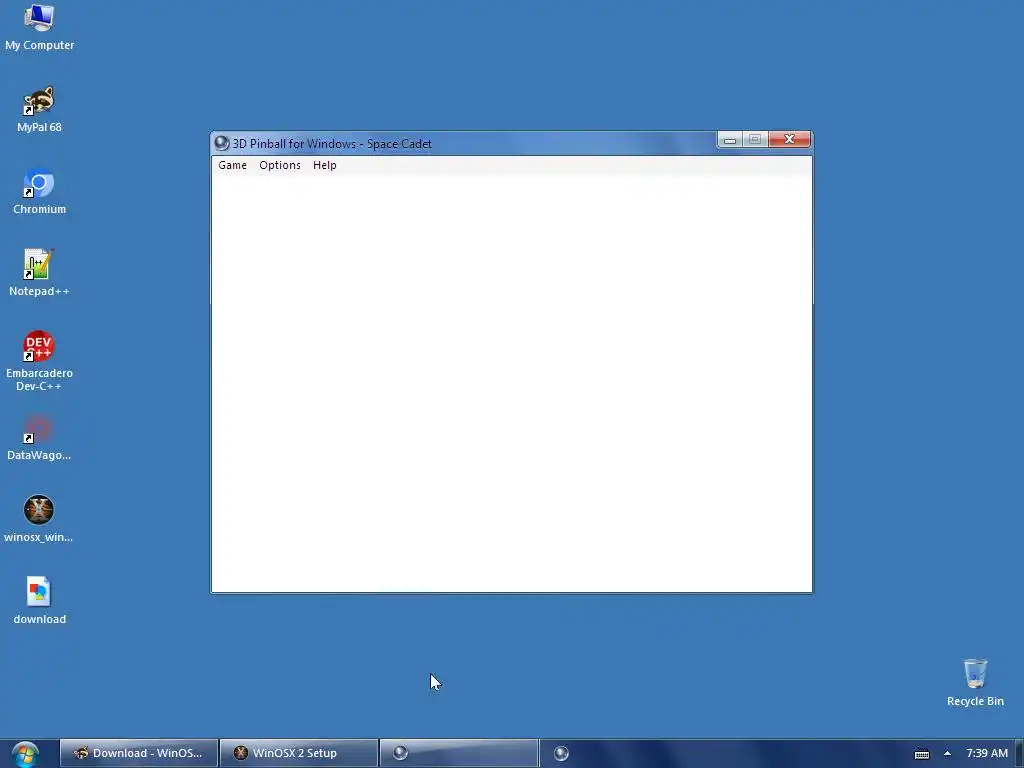This screenshot has width=1024, height=768.
Task: Select the Notepad++ desktop shortcut
Action: (x=39, y=274)
